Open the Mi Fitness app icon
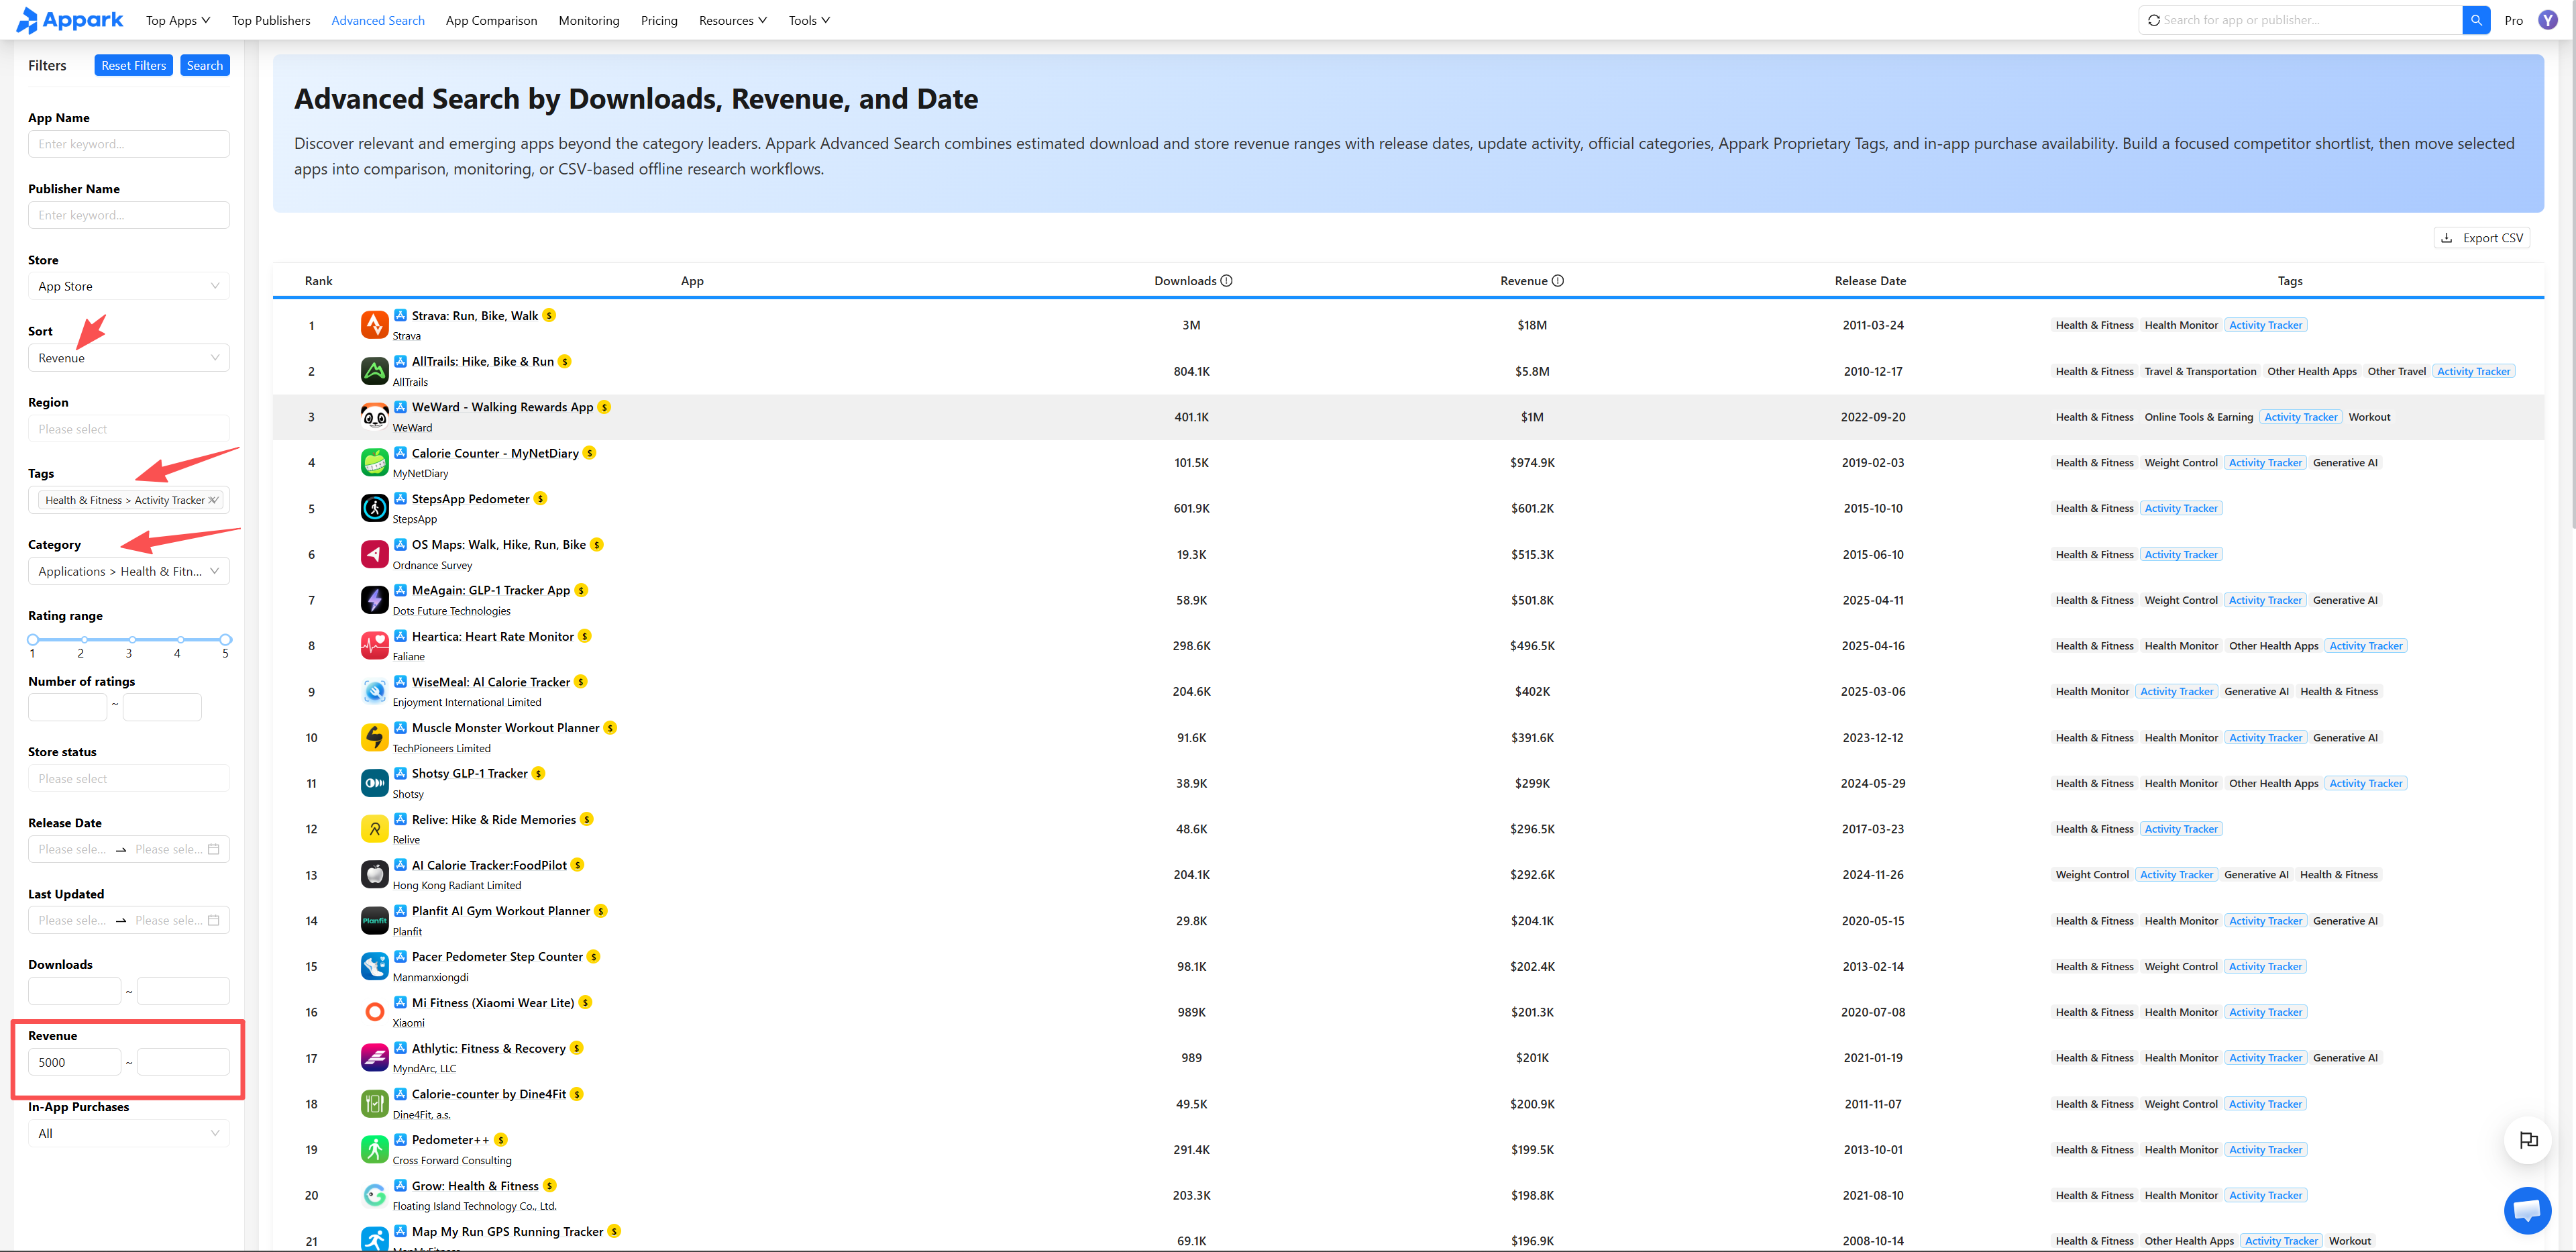 click(x=374, y=1012)
